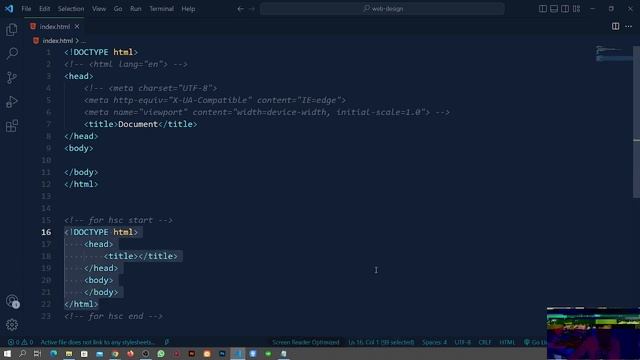Click the Go Live status bar button
Screen dimensions: 640x360
tap(535, 342)
